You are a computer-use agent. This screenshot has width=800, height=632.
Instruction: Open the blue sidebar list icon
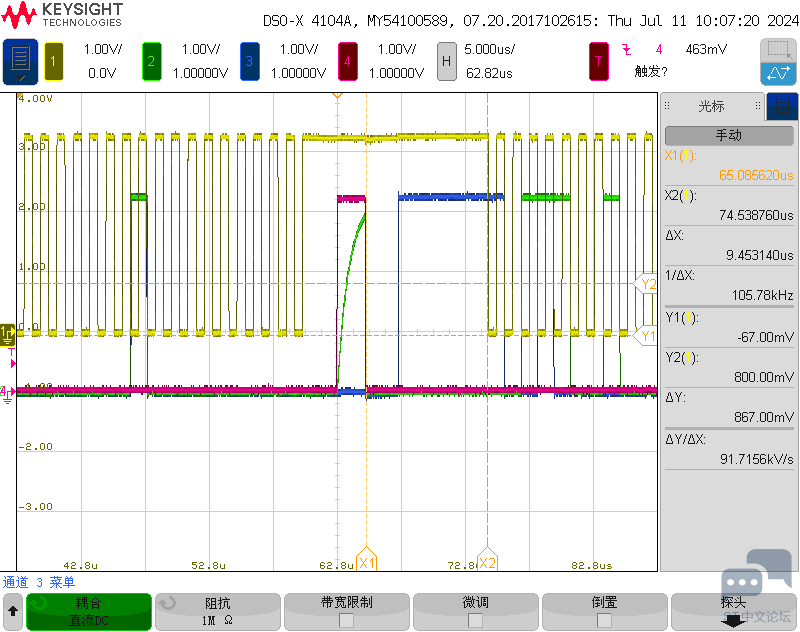click(x=782, y=106)
